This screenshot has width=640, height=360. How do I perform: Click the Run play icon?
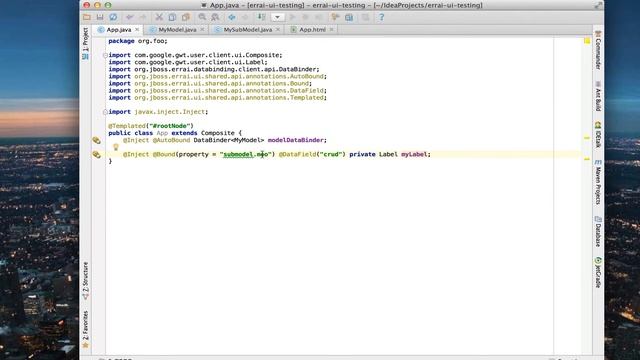[292, 17]
